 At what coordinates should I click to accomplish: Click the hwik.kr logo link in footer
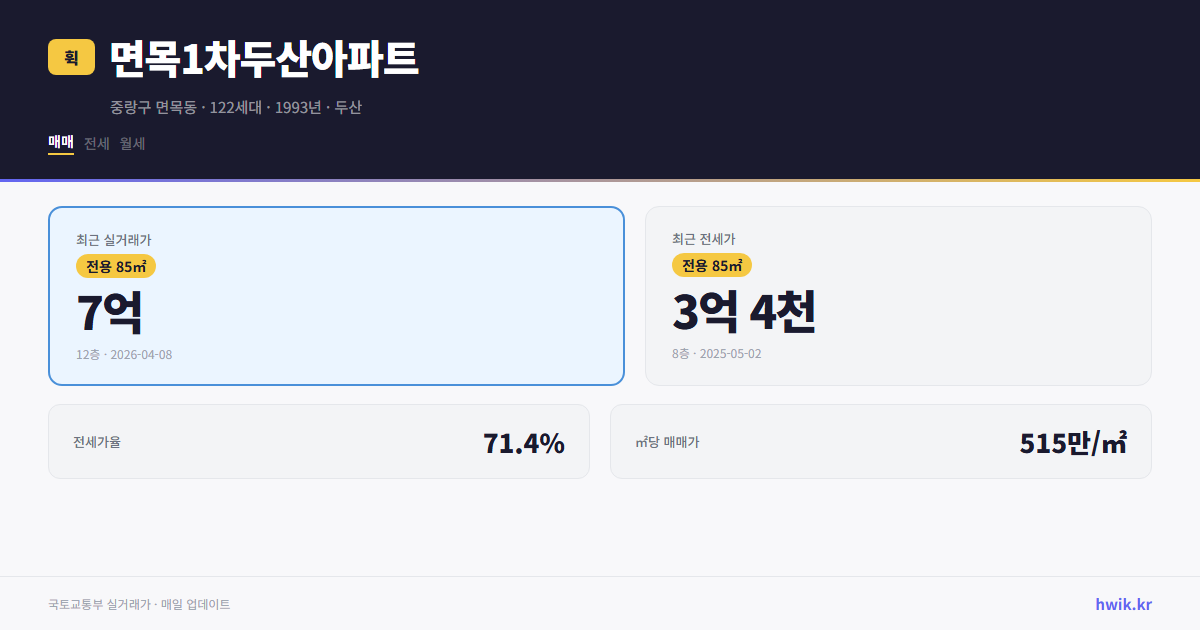tap(1121, 603)
